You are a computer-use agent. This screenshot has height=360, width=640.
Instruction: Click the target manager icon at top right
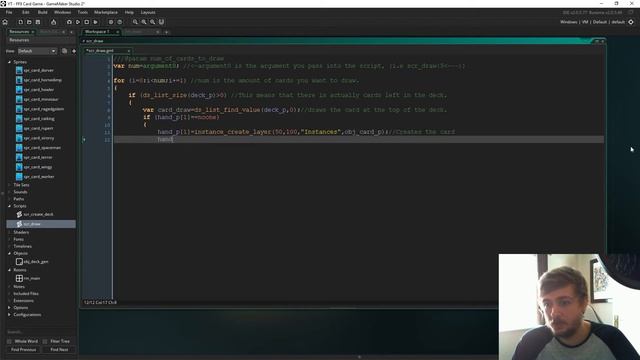coord(631,22)
